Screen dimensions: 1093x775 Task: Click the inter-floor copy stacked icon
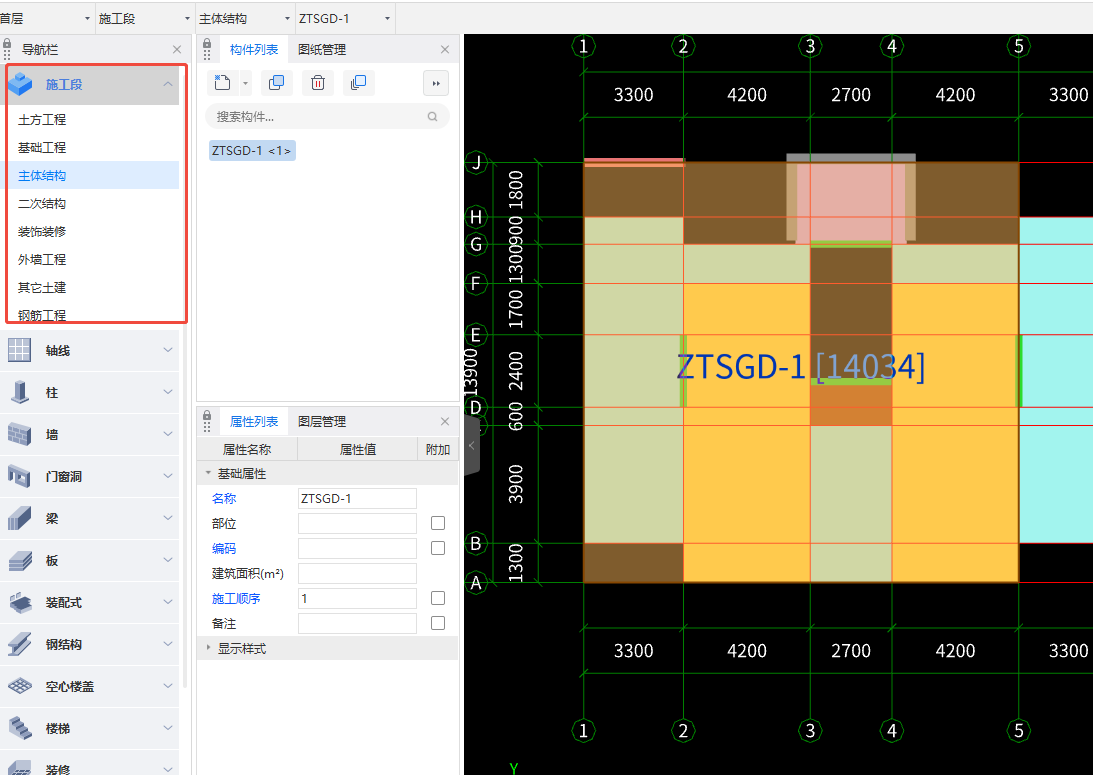(358, 83)
